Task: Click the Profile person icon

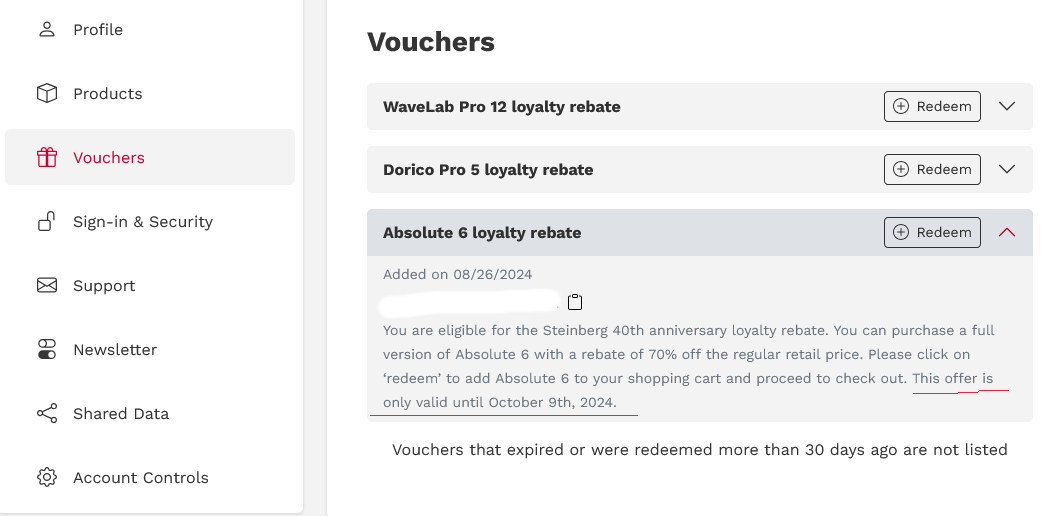Action: click(x=47, y=29)
